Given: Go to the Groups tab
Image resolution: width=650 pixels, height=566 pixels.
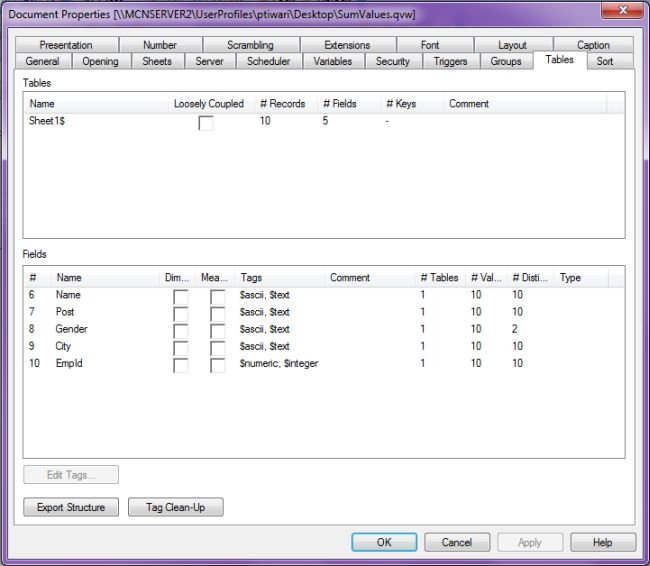Looking at the screenshot, I should pyautogui.click(x=506, y=61).
